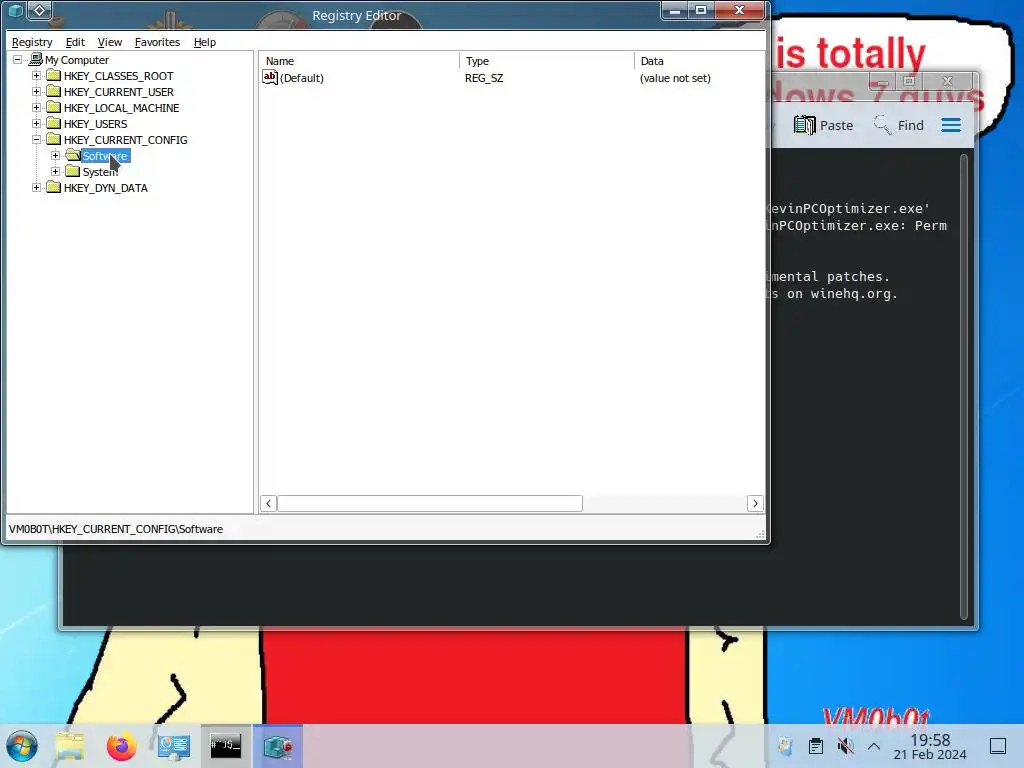The image size is (1024, 768).
Task: Click the System folder icon
Action: pos(72,171)
